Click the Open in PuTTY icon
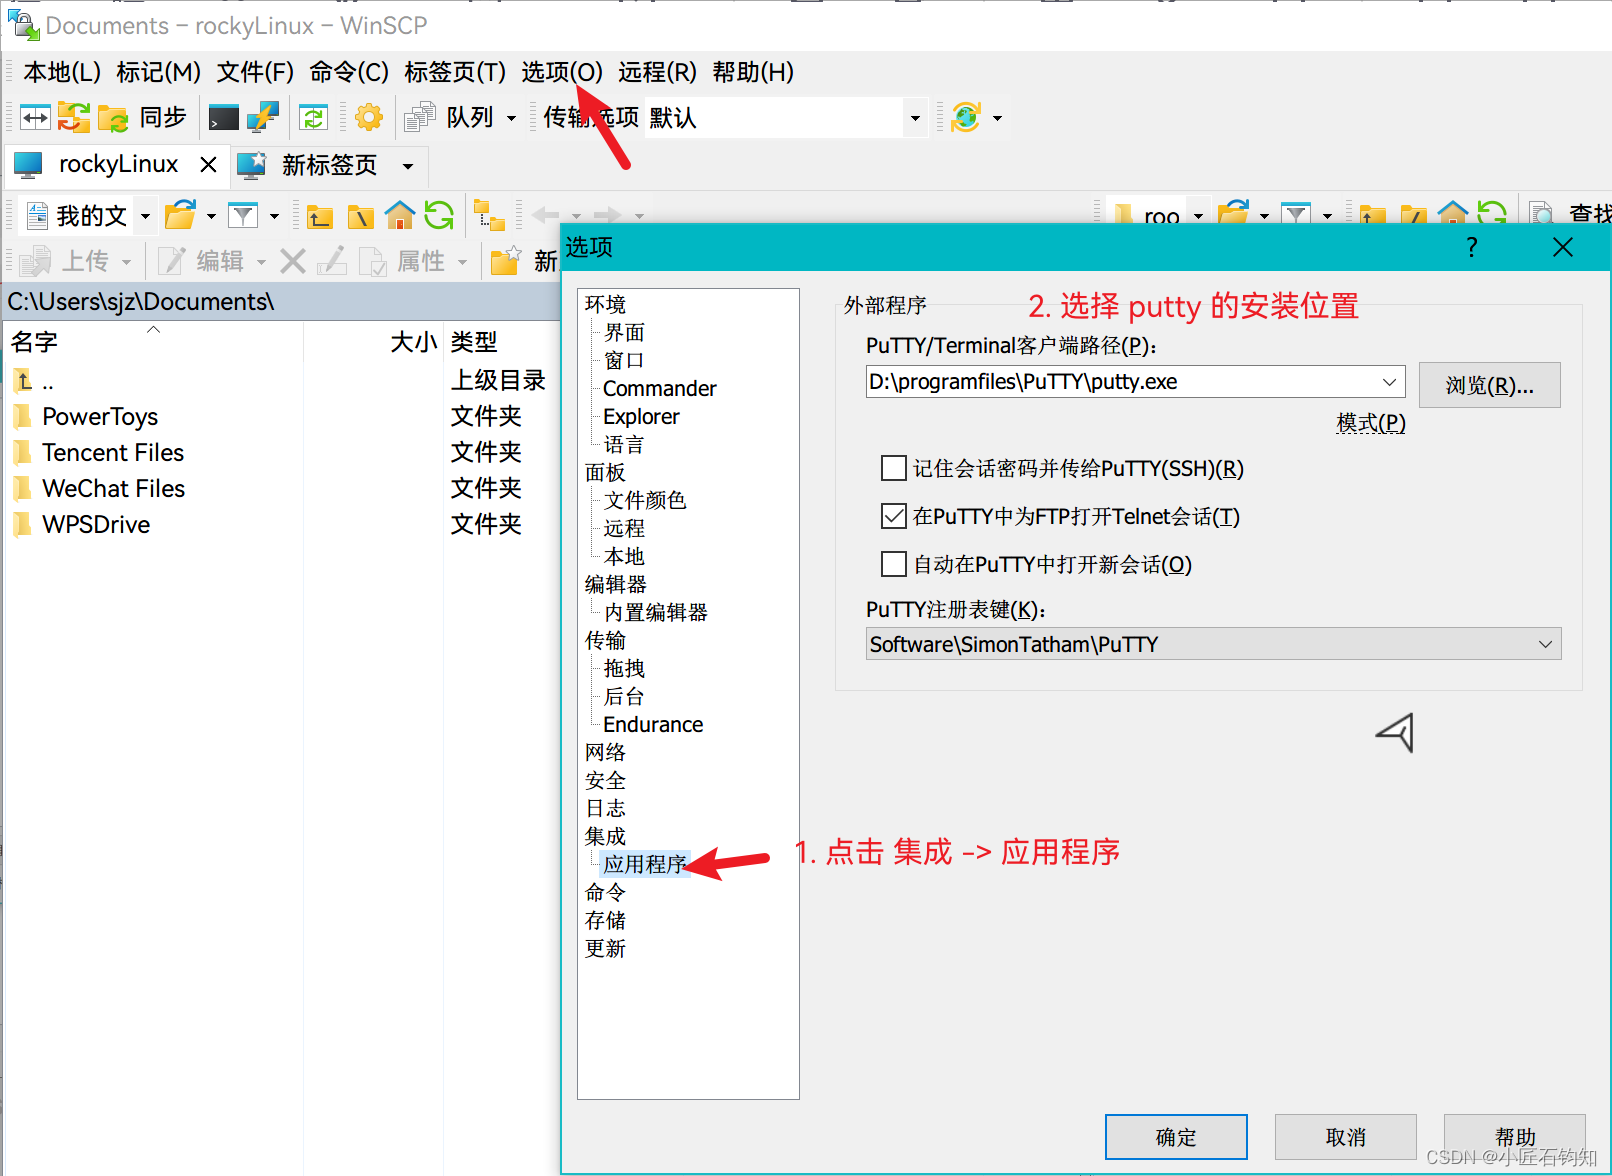Image resolution: width=1612 pixels, height=1176 pixels. click(263, 118)
